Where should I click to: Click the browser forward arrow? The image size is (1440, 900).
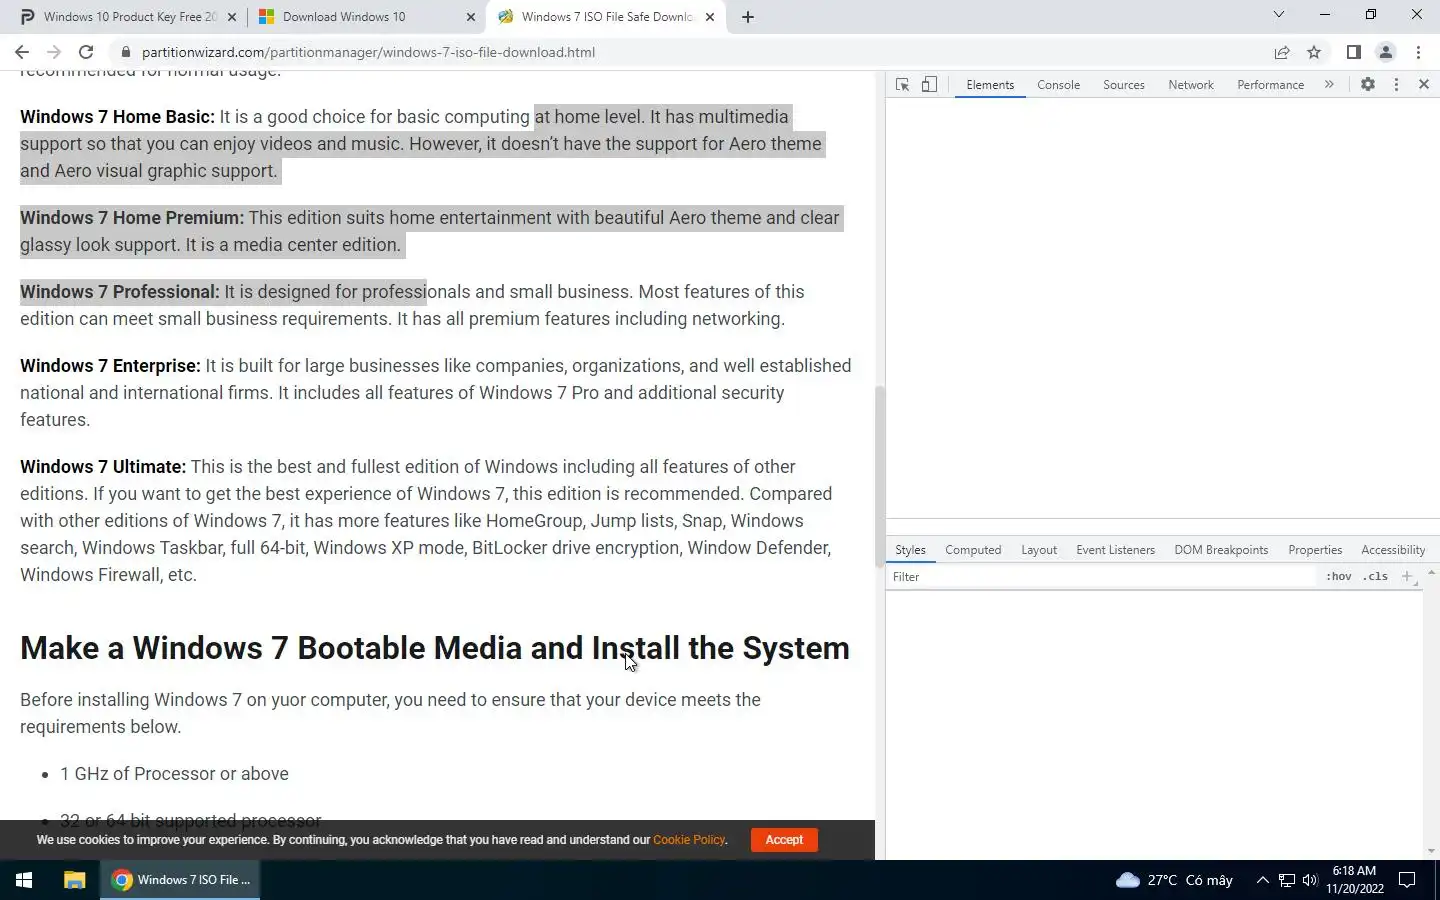pos(54,52)
